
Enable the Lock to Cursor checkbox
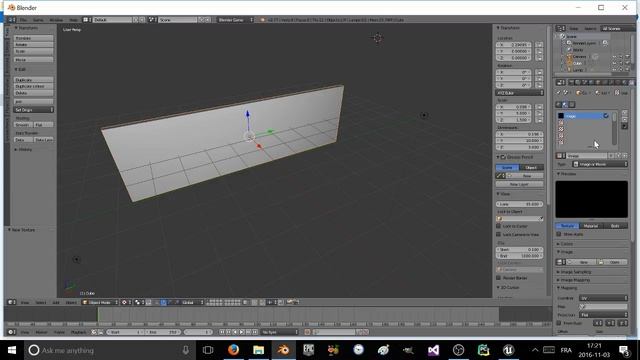click(x=498, y=226)
